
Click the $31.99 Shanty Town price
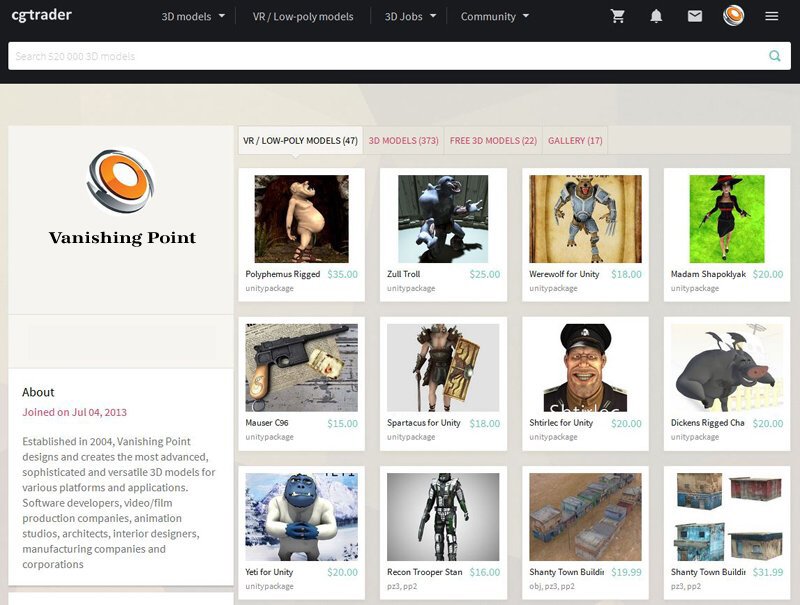tap(768, 572)
